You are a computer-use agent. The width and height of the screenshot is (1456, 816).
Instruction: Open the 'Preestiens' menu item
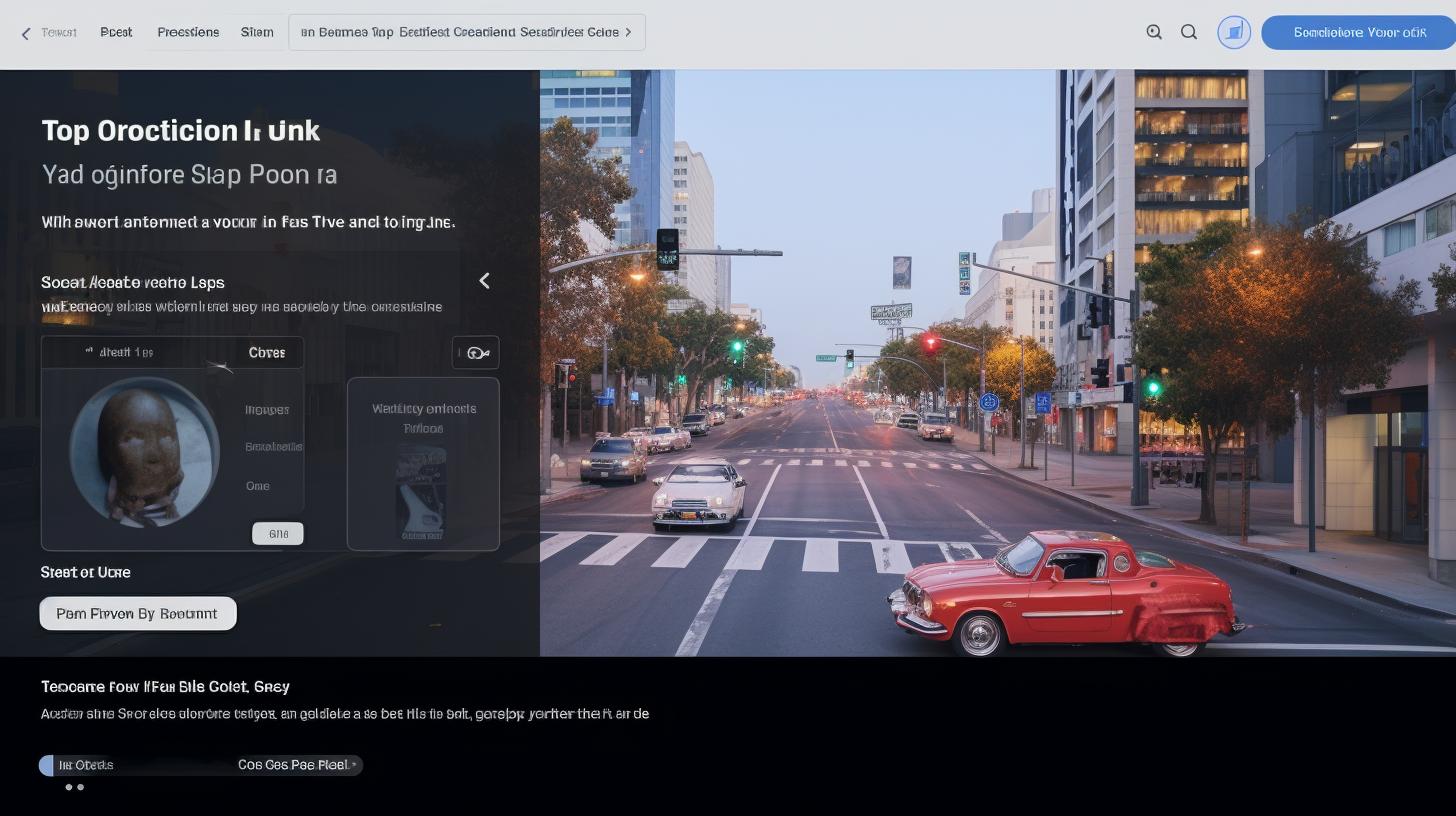(x=188, y=32)
